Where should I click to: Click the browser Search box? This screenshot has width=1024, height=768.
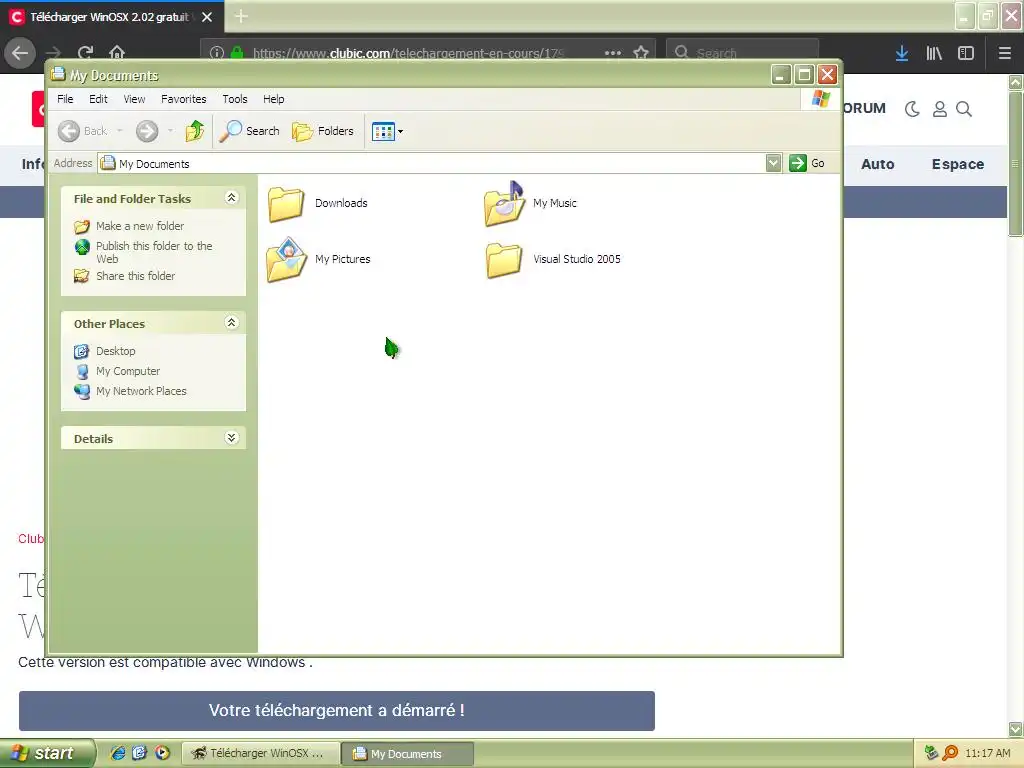tap(742, 52)
